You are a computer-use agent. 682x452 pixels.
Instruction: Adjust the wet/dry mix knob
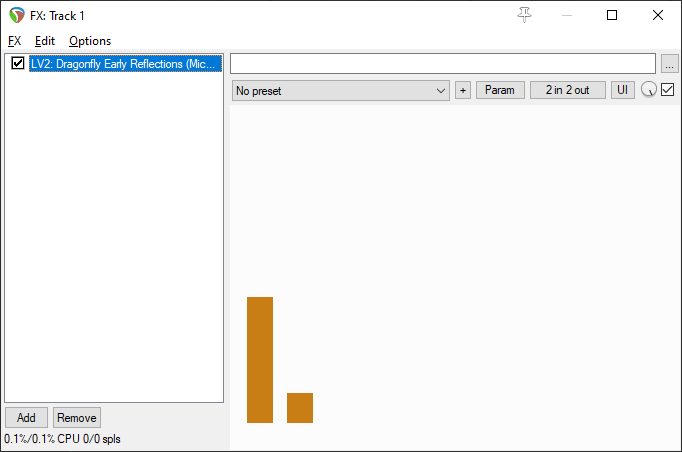[x=649, y=90]
